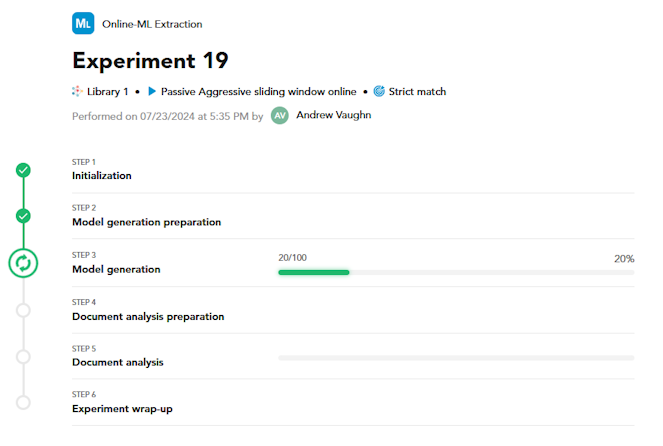This screenshot has width=663, height=446.
Task: Select the Initialization step row
Action: pos(101,176)
